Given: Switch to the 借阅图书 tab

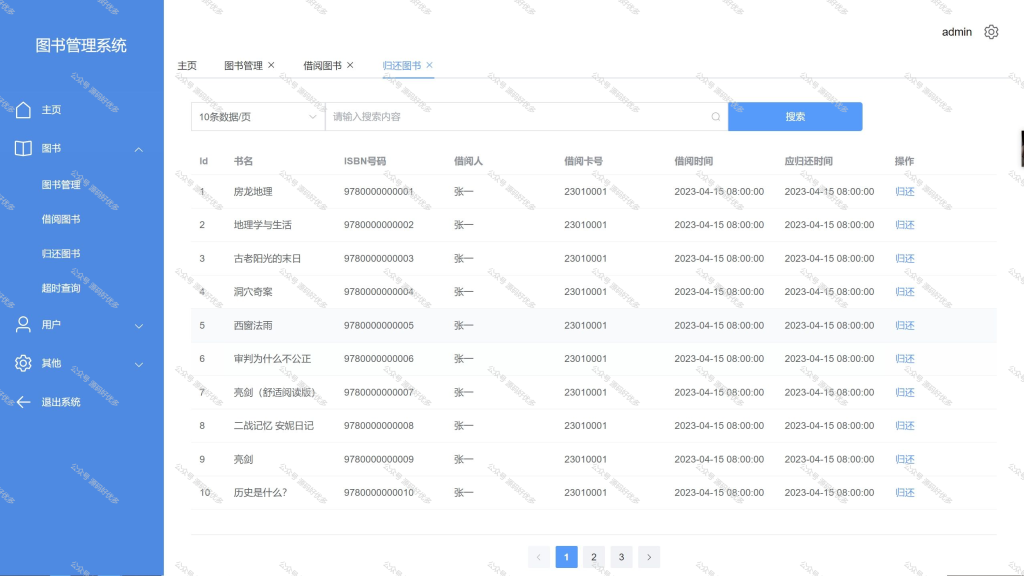Looking at the screenshot, I should click(323, 65).
